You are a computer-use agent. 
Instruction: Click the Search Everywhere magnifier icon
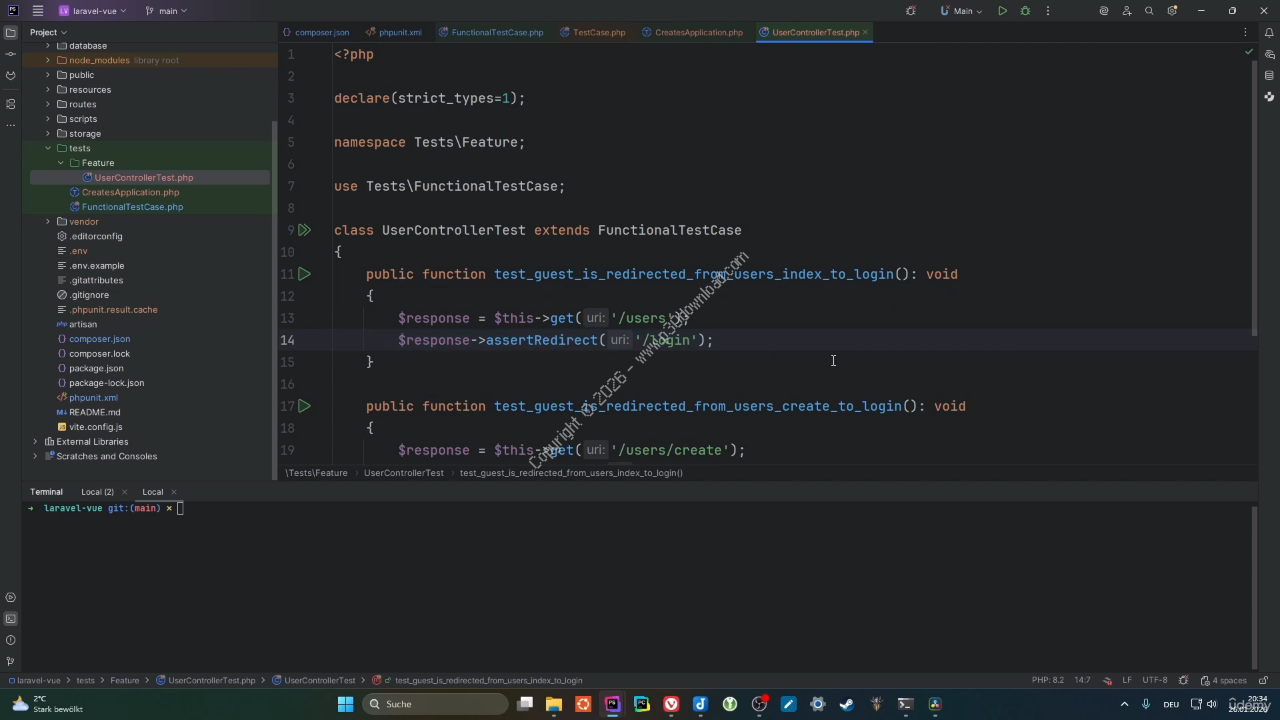tap(1149, 11)
